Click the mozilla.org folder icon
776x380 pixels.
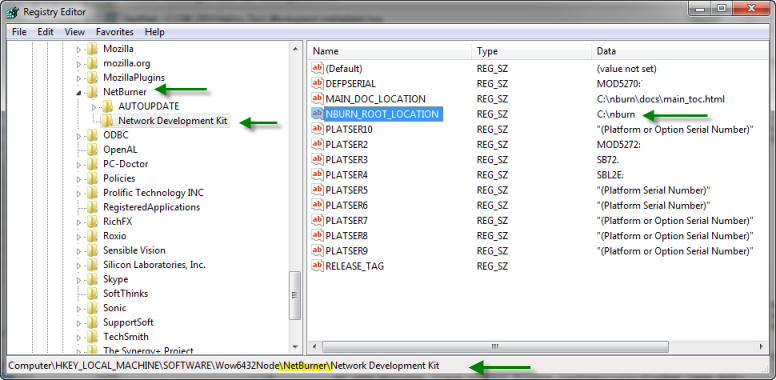click(x=92, y=63)
